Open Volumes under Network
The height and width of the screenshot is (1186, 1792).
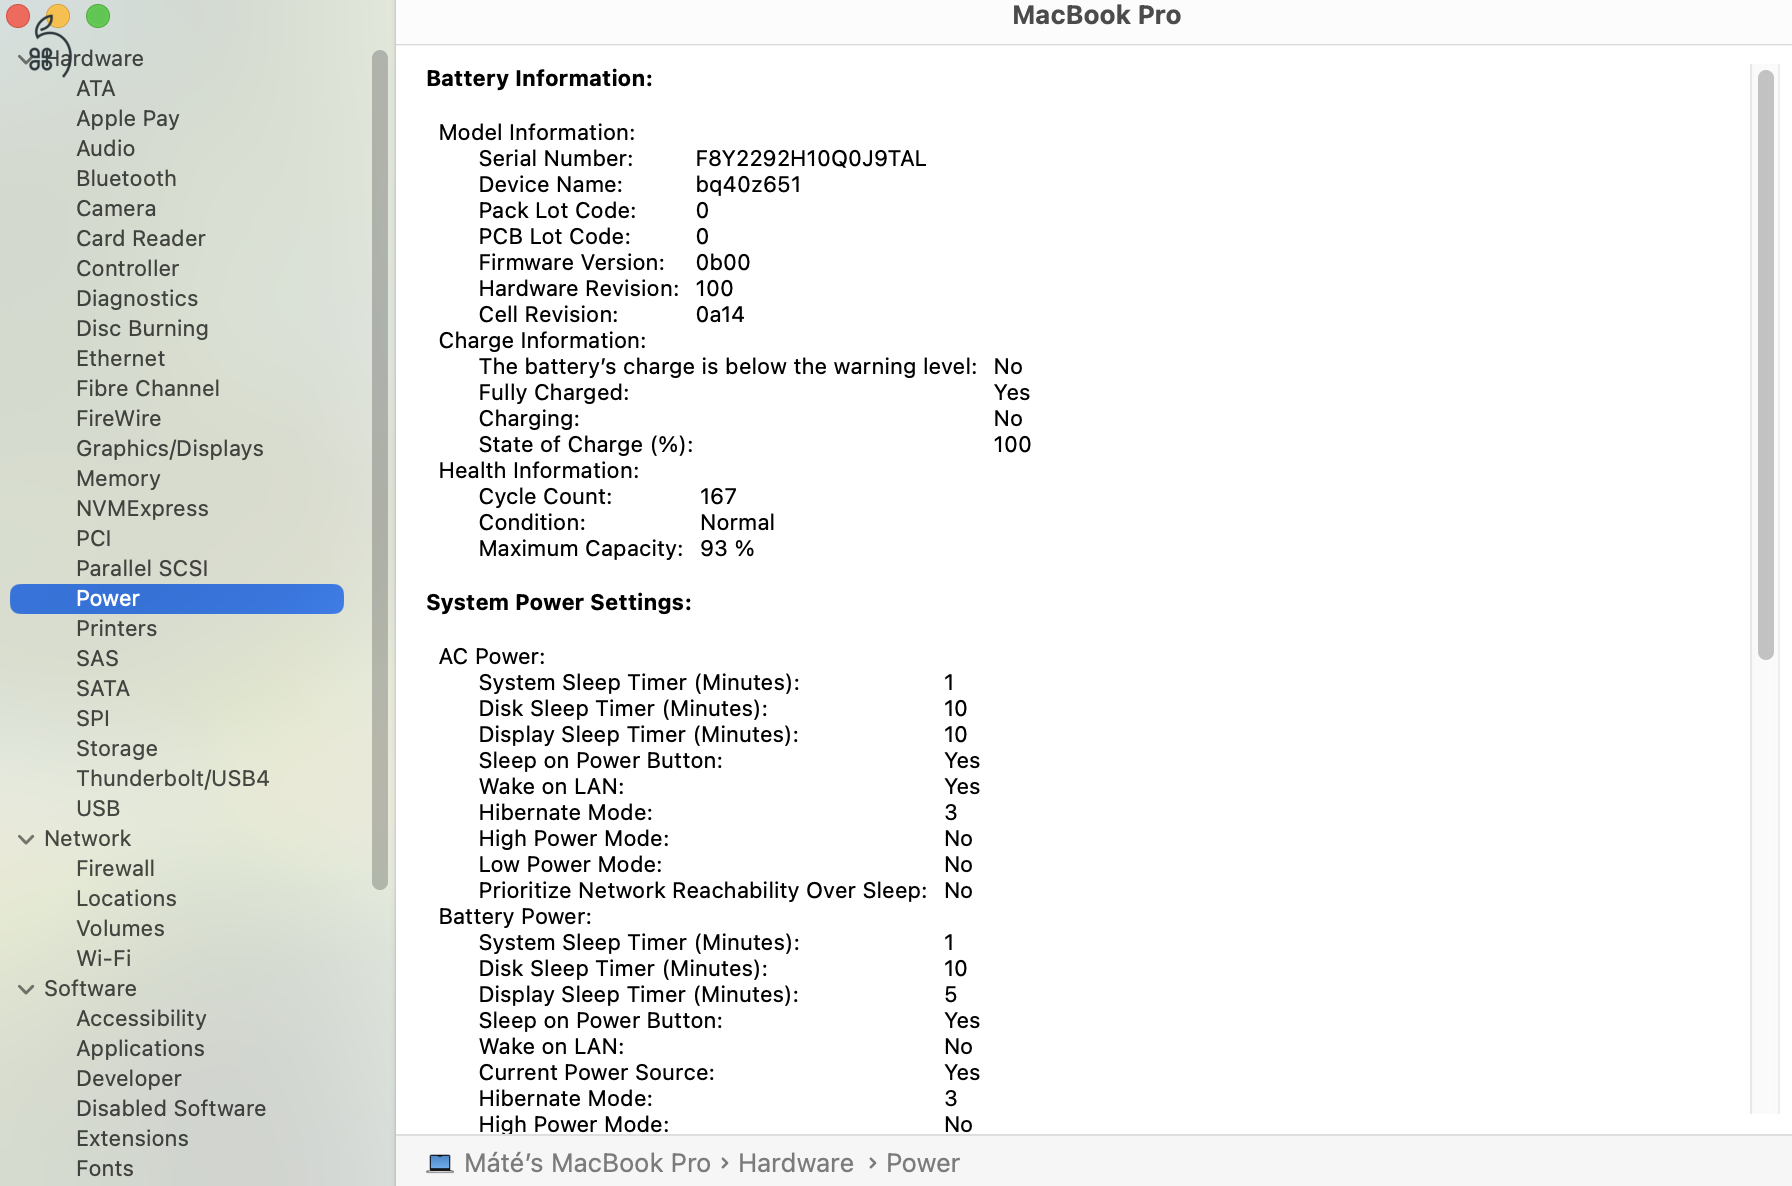point(120,929)
